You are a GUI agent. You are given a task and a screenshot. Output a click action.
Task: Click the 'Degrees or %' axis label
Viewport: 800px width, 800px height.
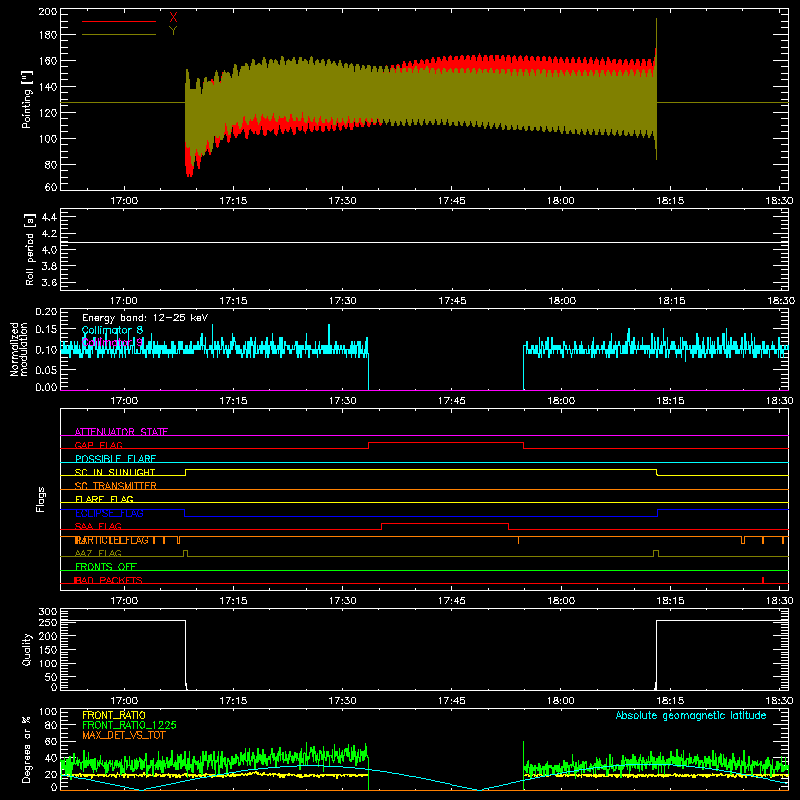pos(26,749)
